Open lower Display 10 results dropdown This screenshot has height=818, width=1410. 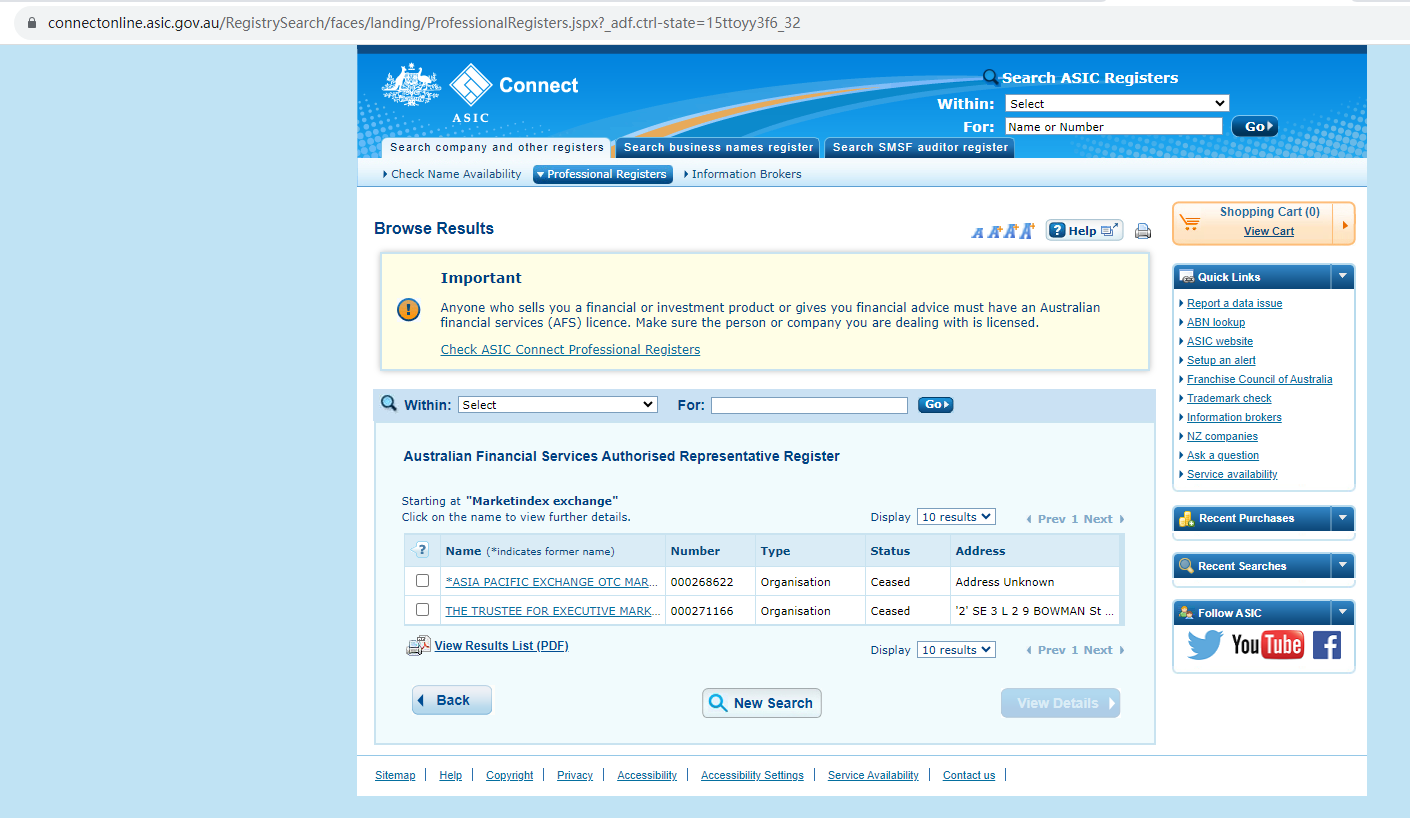pyautogui.click(x=956, y=650)
